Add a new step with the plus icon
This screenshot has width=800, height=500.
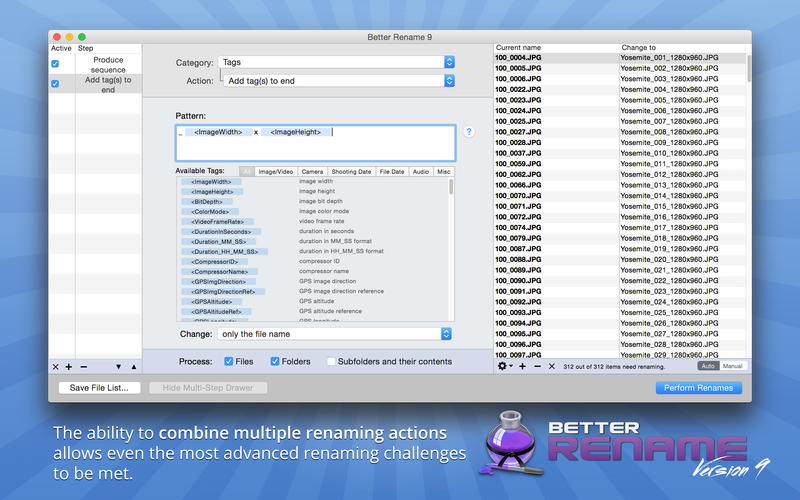click(69, 367)
